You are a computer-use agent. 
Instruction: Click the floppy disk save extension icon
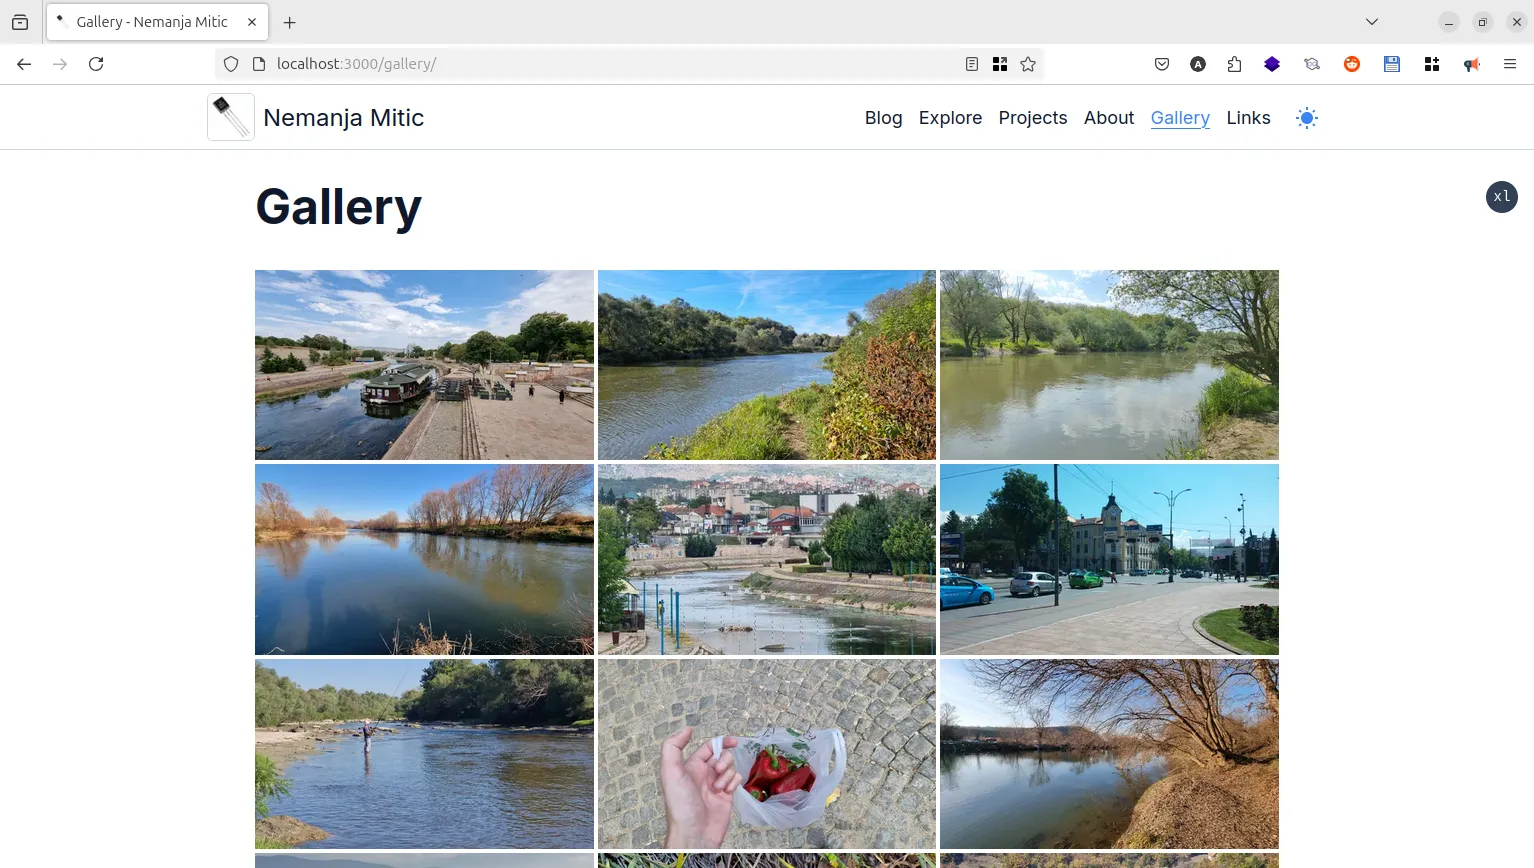tap(1392, 63)
